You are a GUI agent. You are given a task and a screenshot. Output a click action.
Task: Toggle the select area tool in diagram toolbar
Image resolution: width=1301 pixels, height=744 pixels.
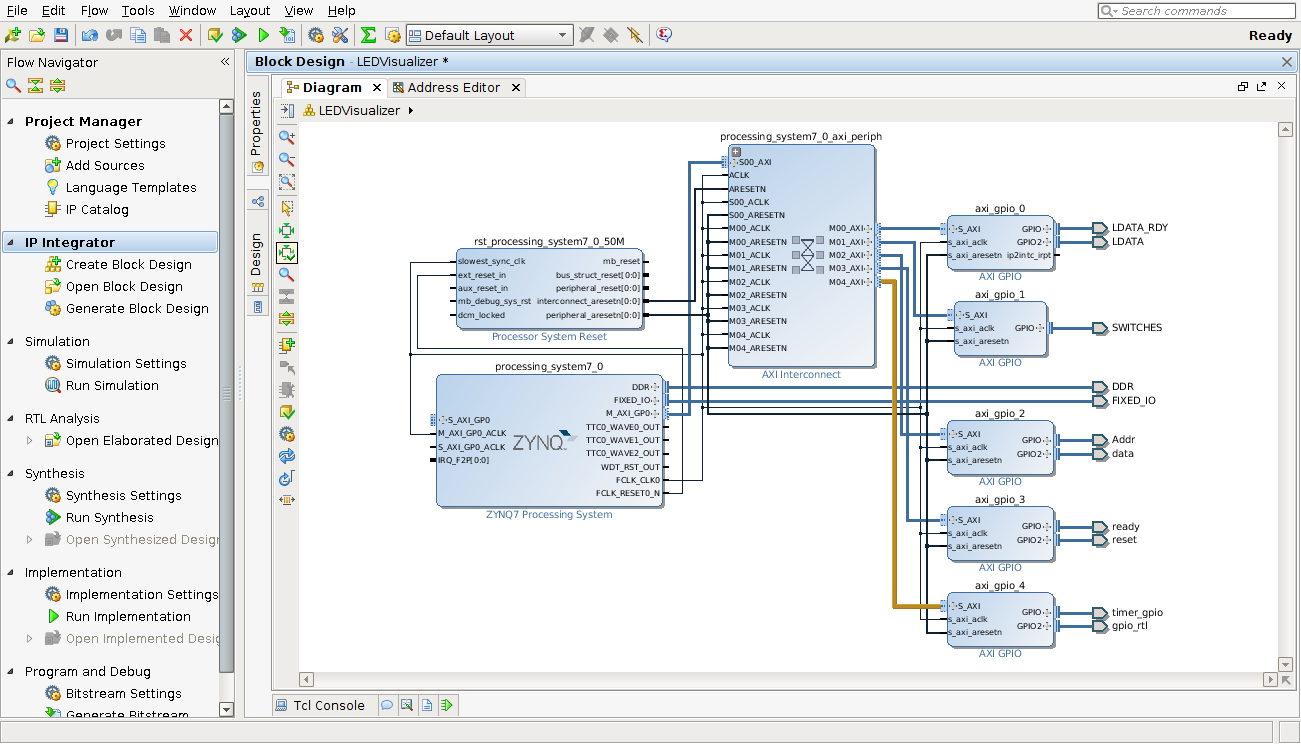coord(287,208)
